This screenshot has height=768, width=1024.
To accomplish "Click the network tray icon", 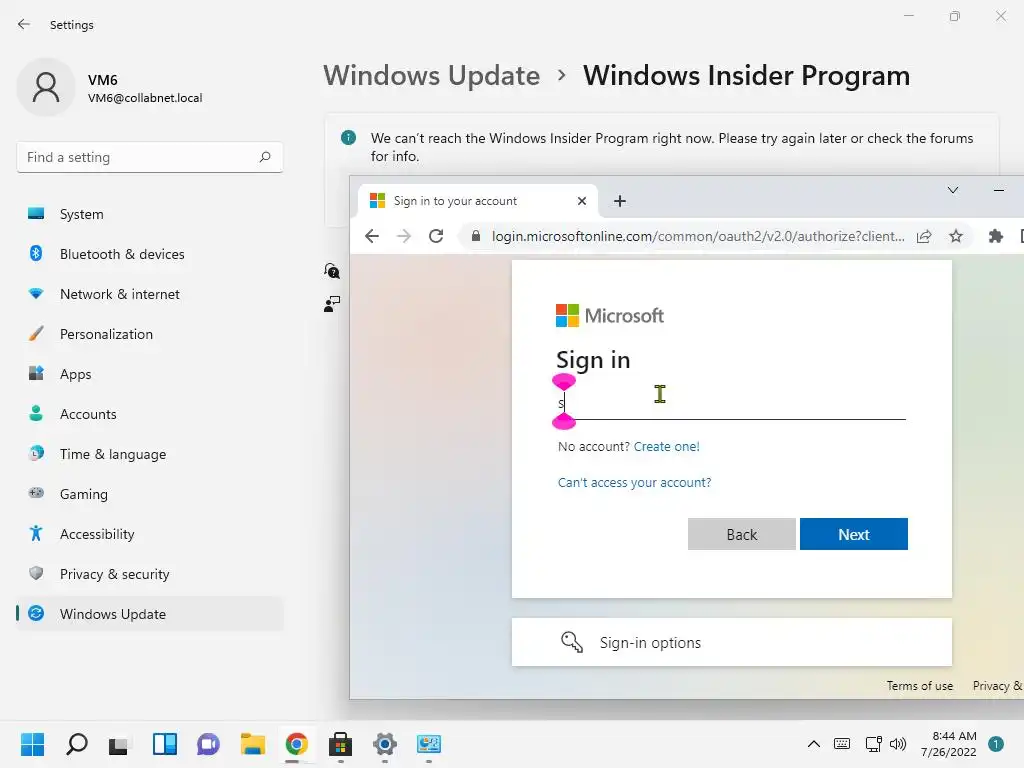I will [873, 744].
